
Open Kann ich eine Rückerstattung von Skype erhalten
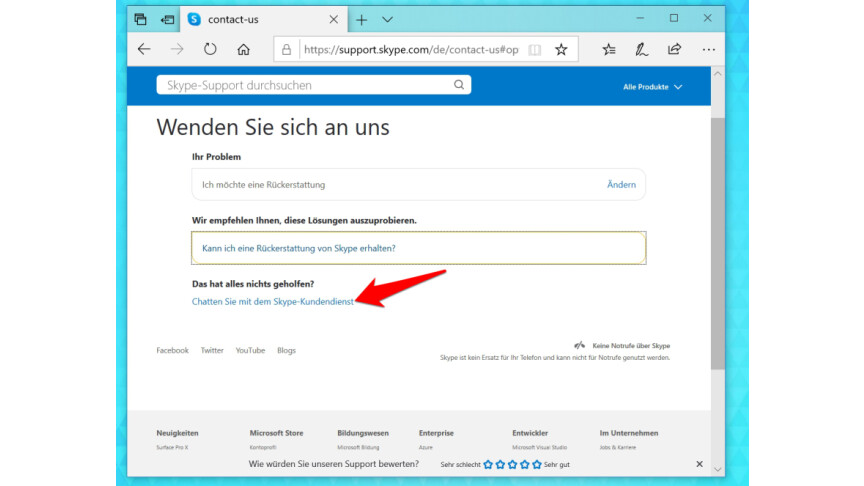pos(299,249)
